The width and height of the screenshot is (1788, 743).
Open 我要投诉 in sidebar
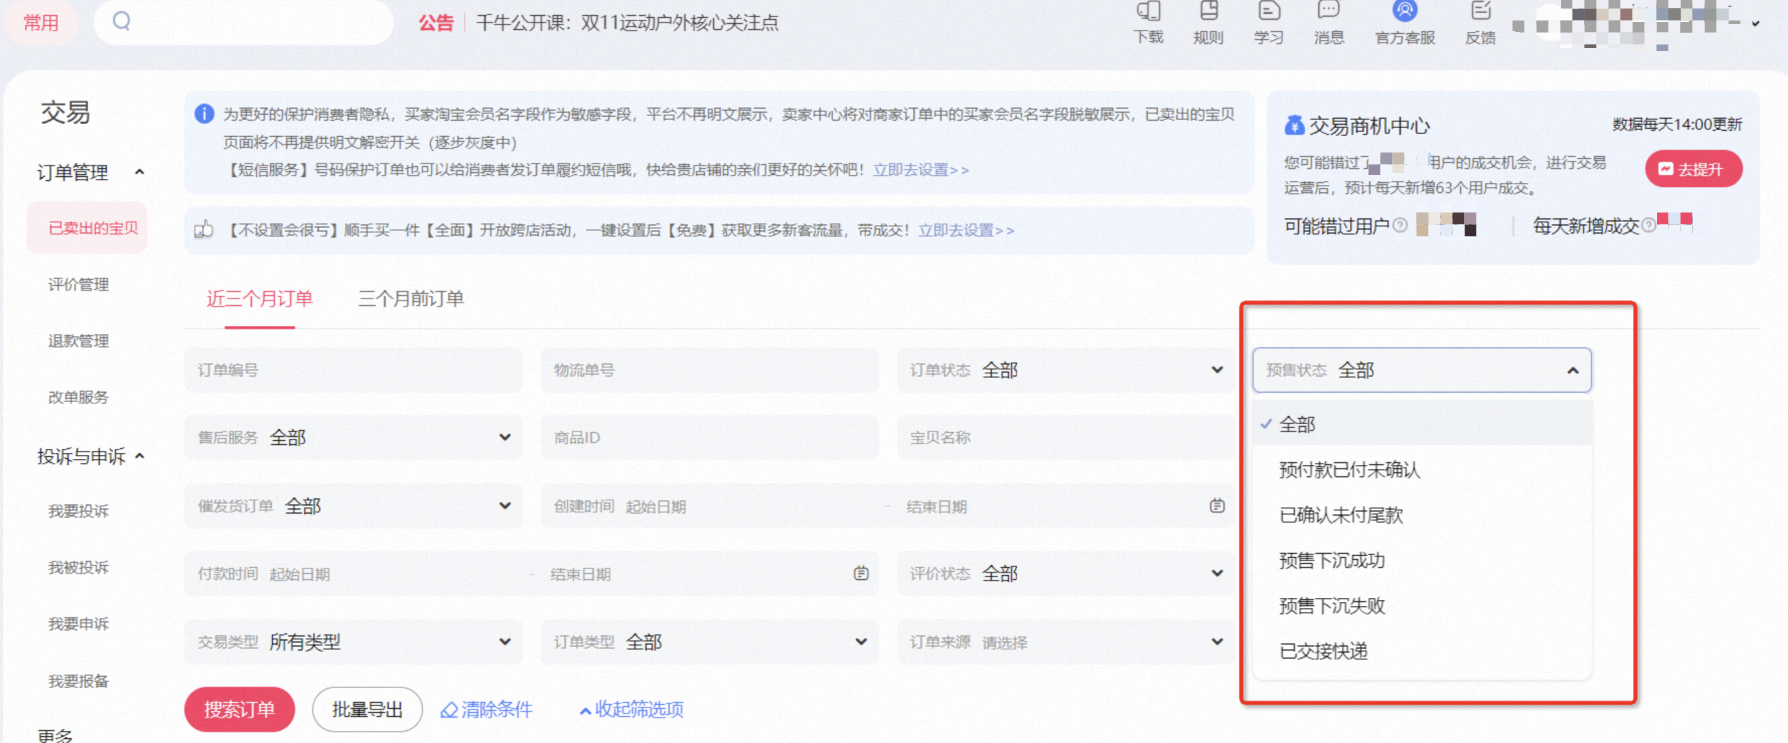78,511
